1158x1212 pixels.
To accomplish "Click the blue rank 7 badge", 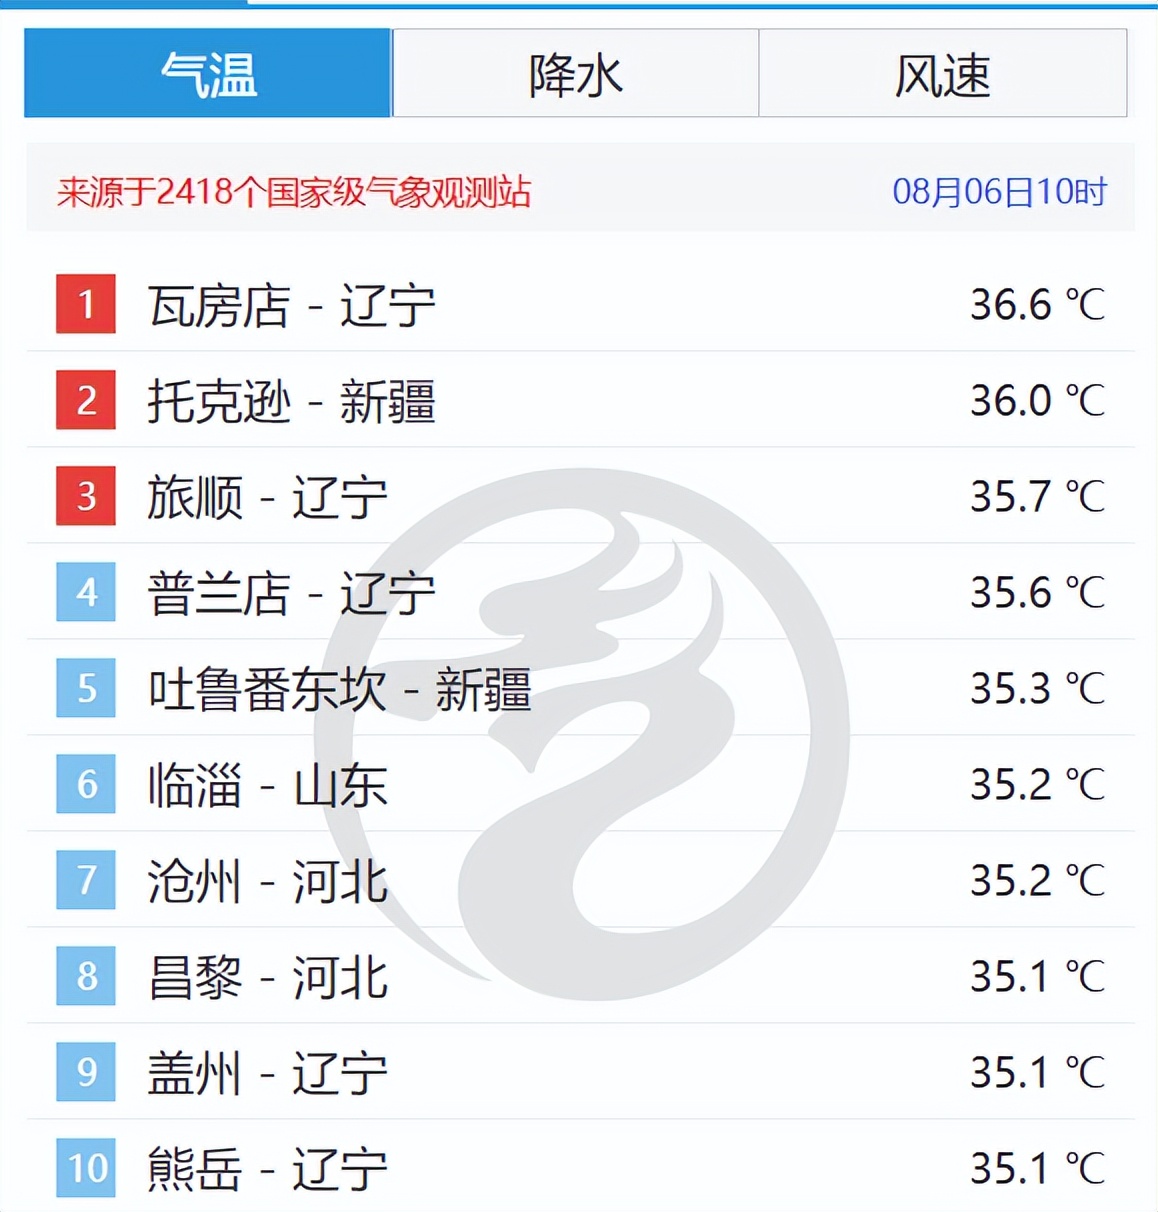I will (86, 880).
